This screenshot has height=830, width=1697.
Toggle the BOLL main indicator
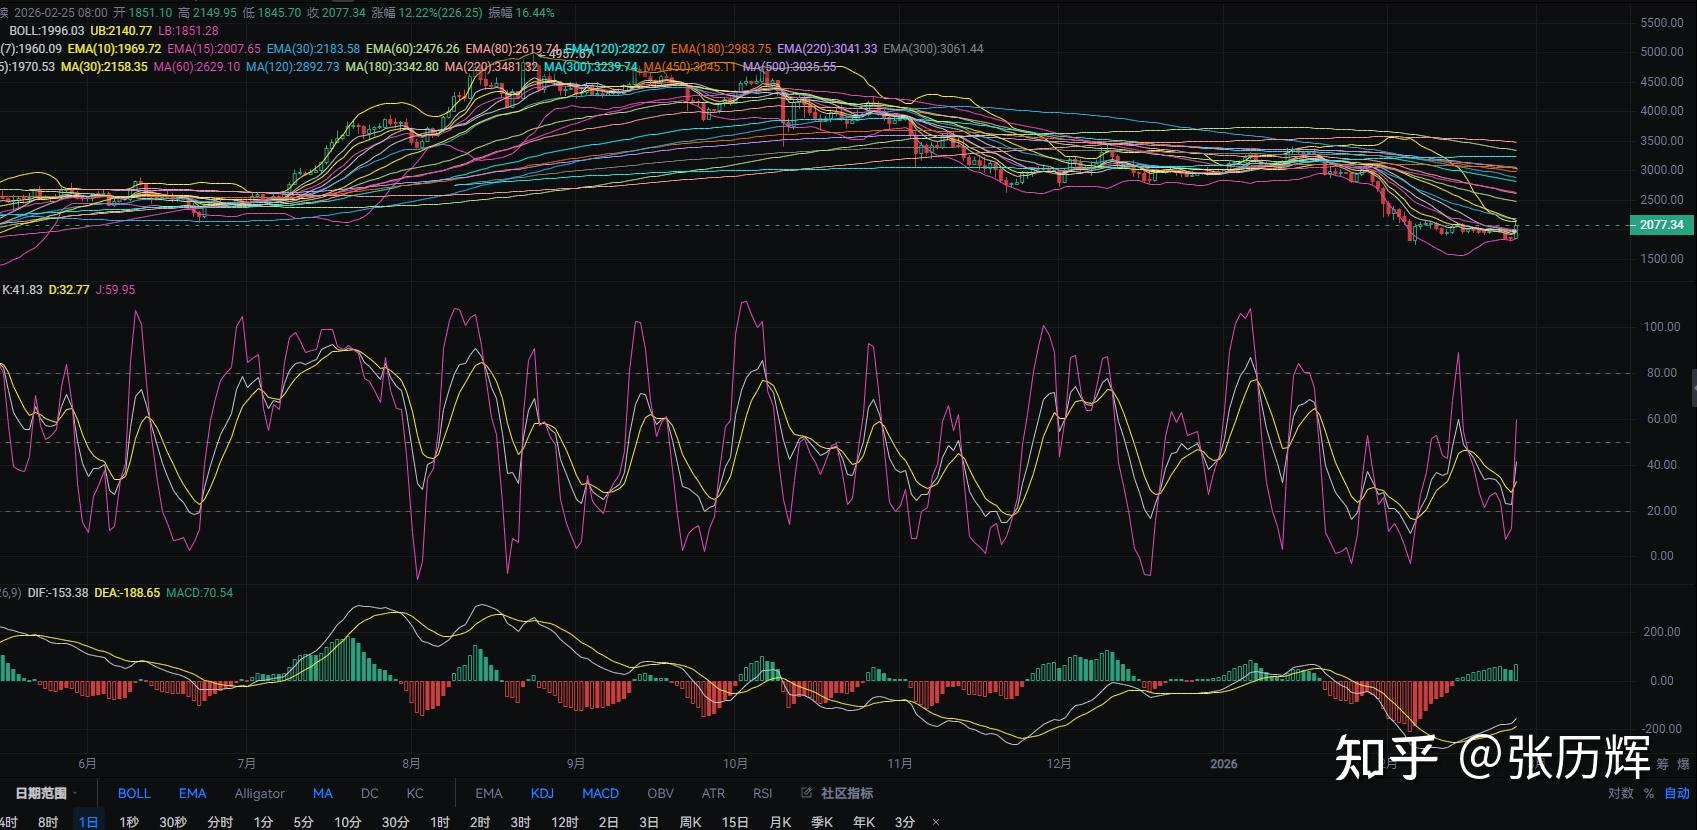tap(134, 793)
